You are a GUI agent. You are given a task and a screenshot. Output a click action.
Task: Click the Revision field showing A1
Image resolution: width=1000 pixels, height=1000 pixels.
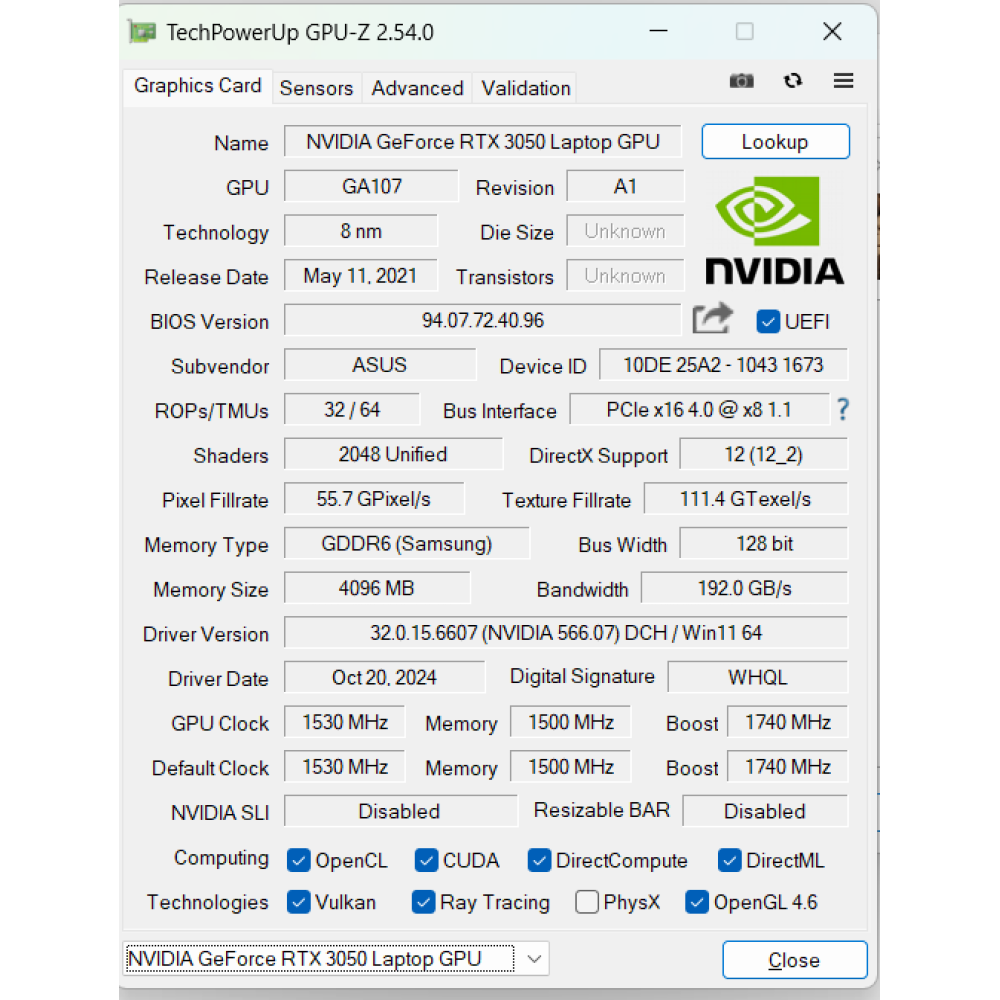point(625,186)
